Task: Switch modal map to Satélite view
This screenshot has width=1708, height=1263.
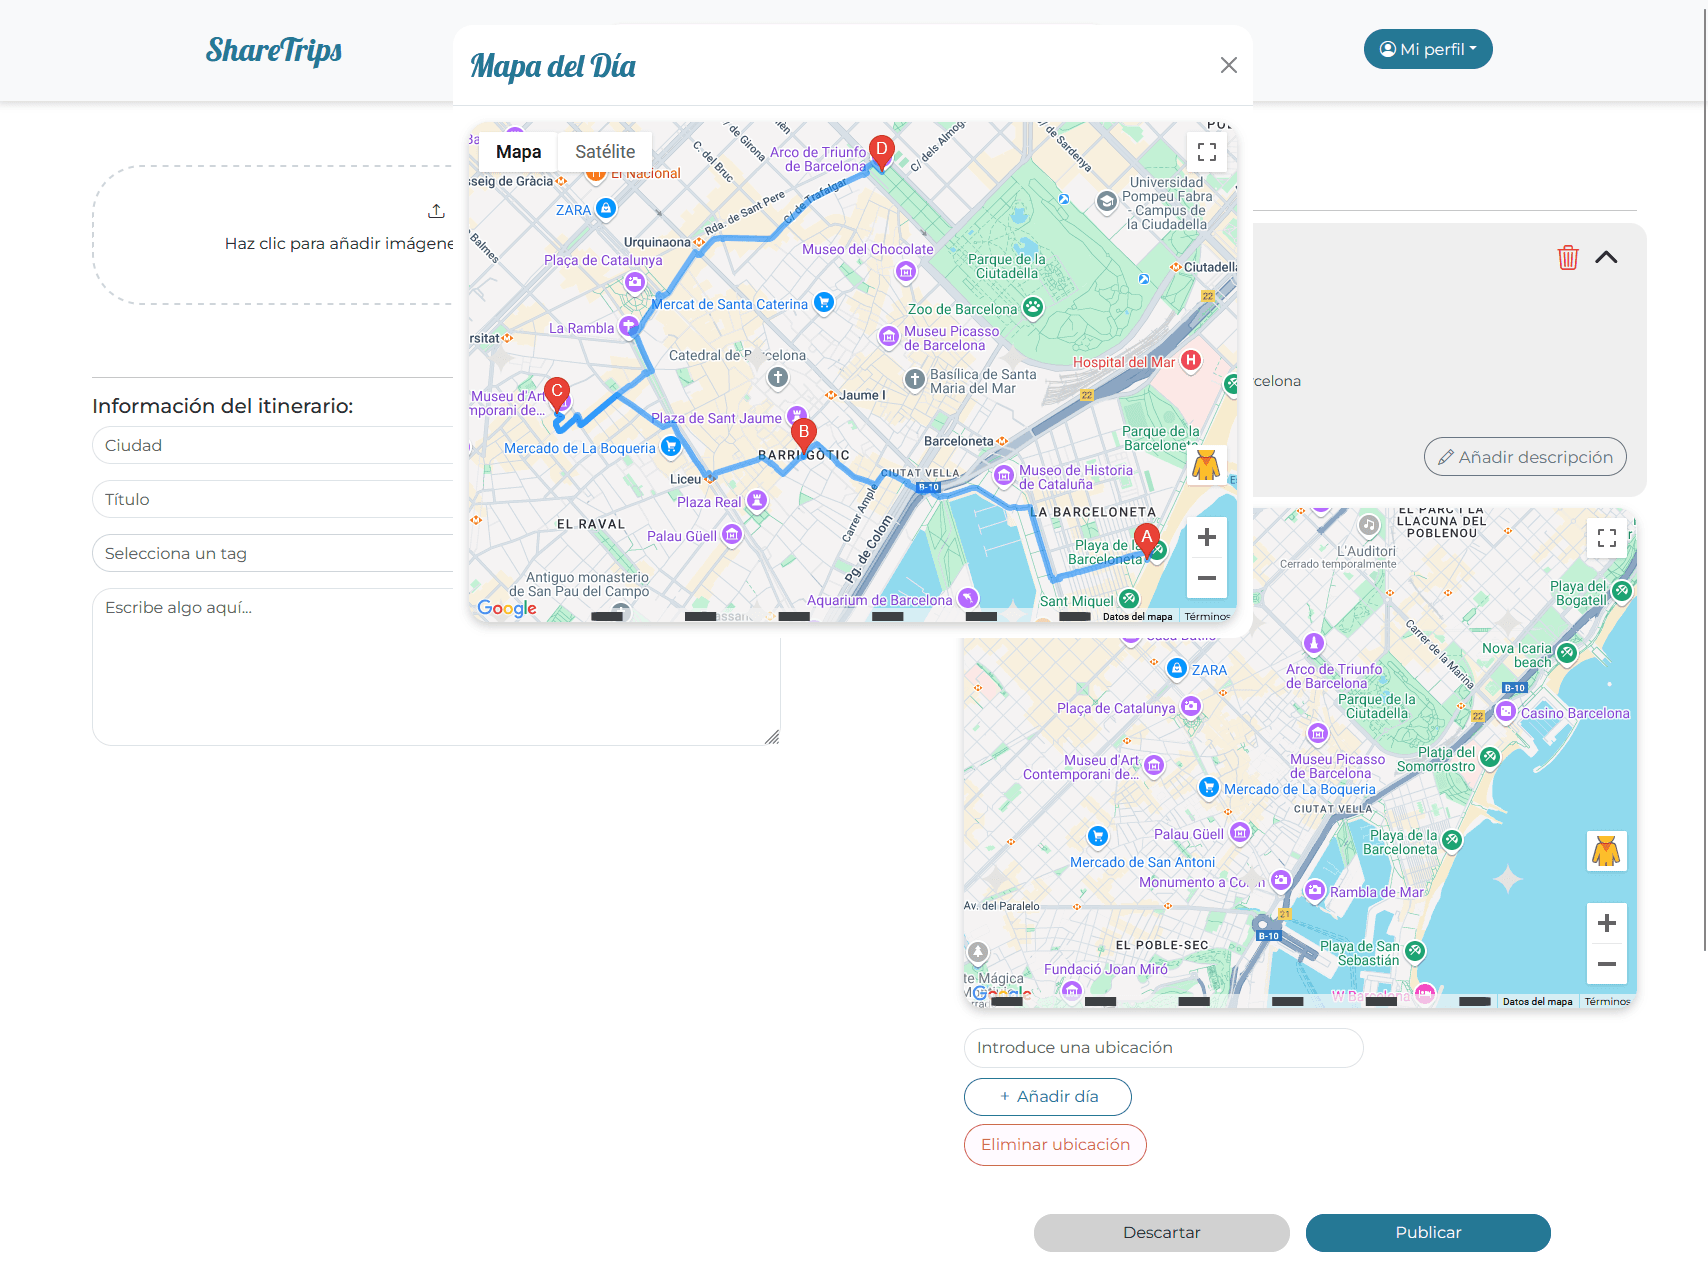Action: pyautogui.click(x=605, y=152)
